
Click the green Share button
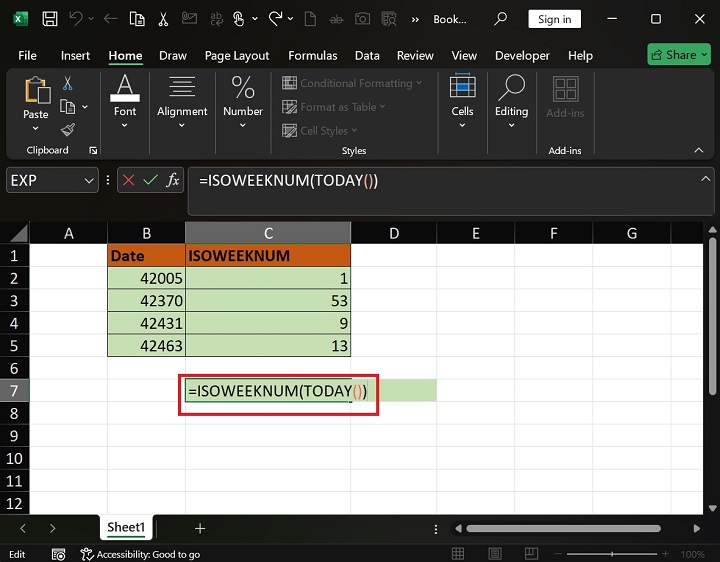679,55
